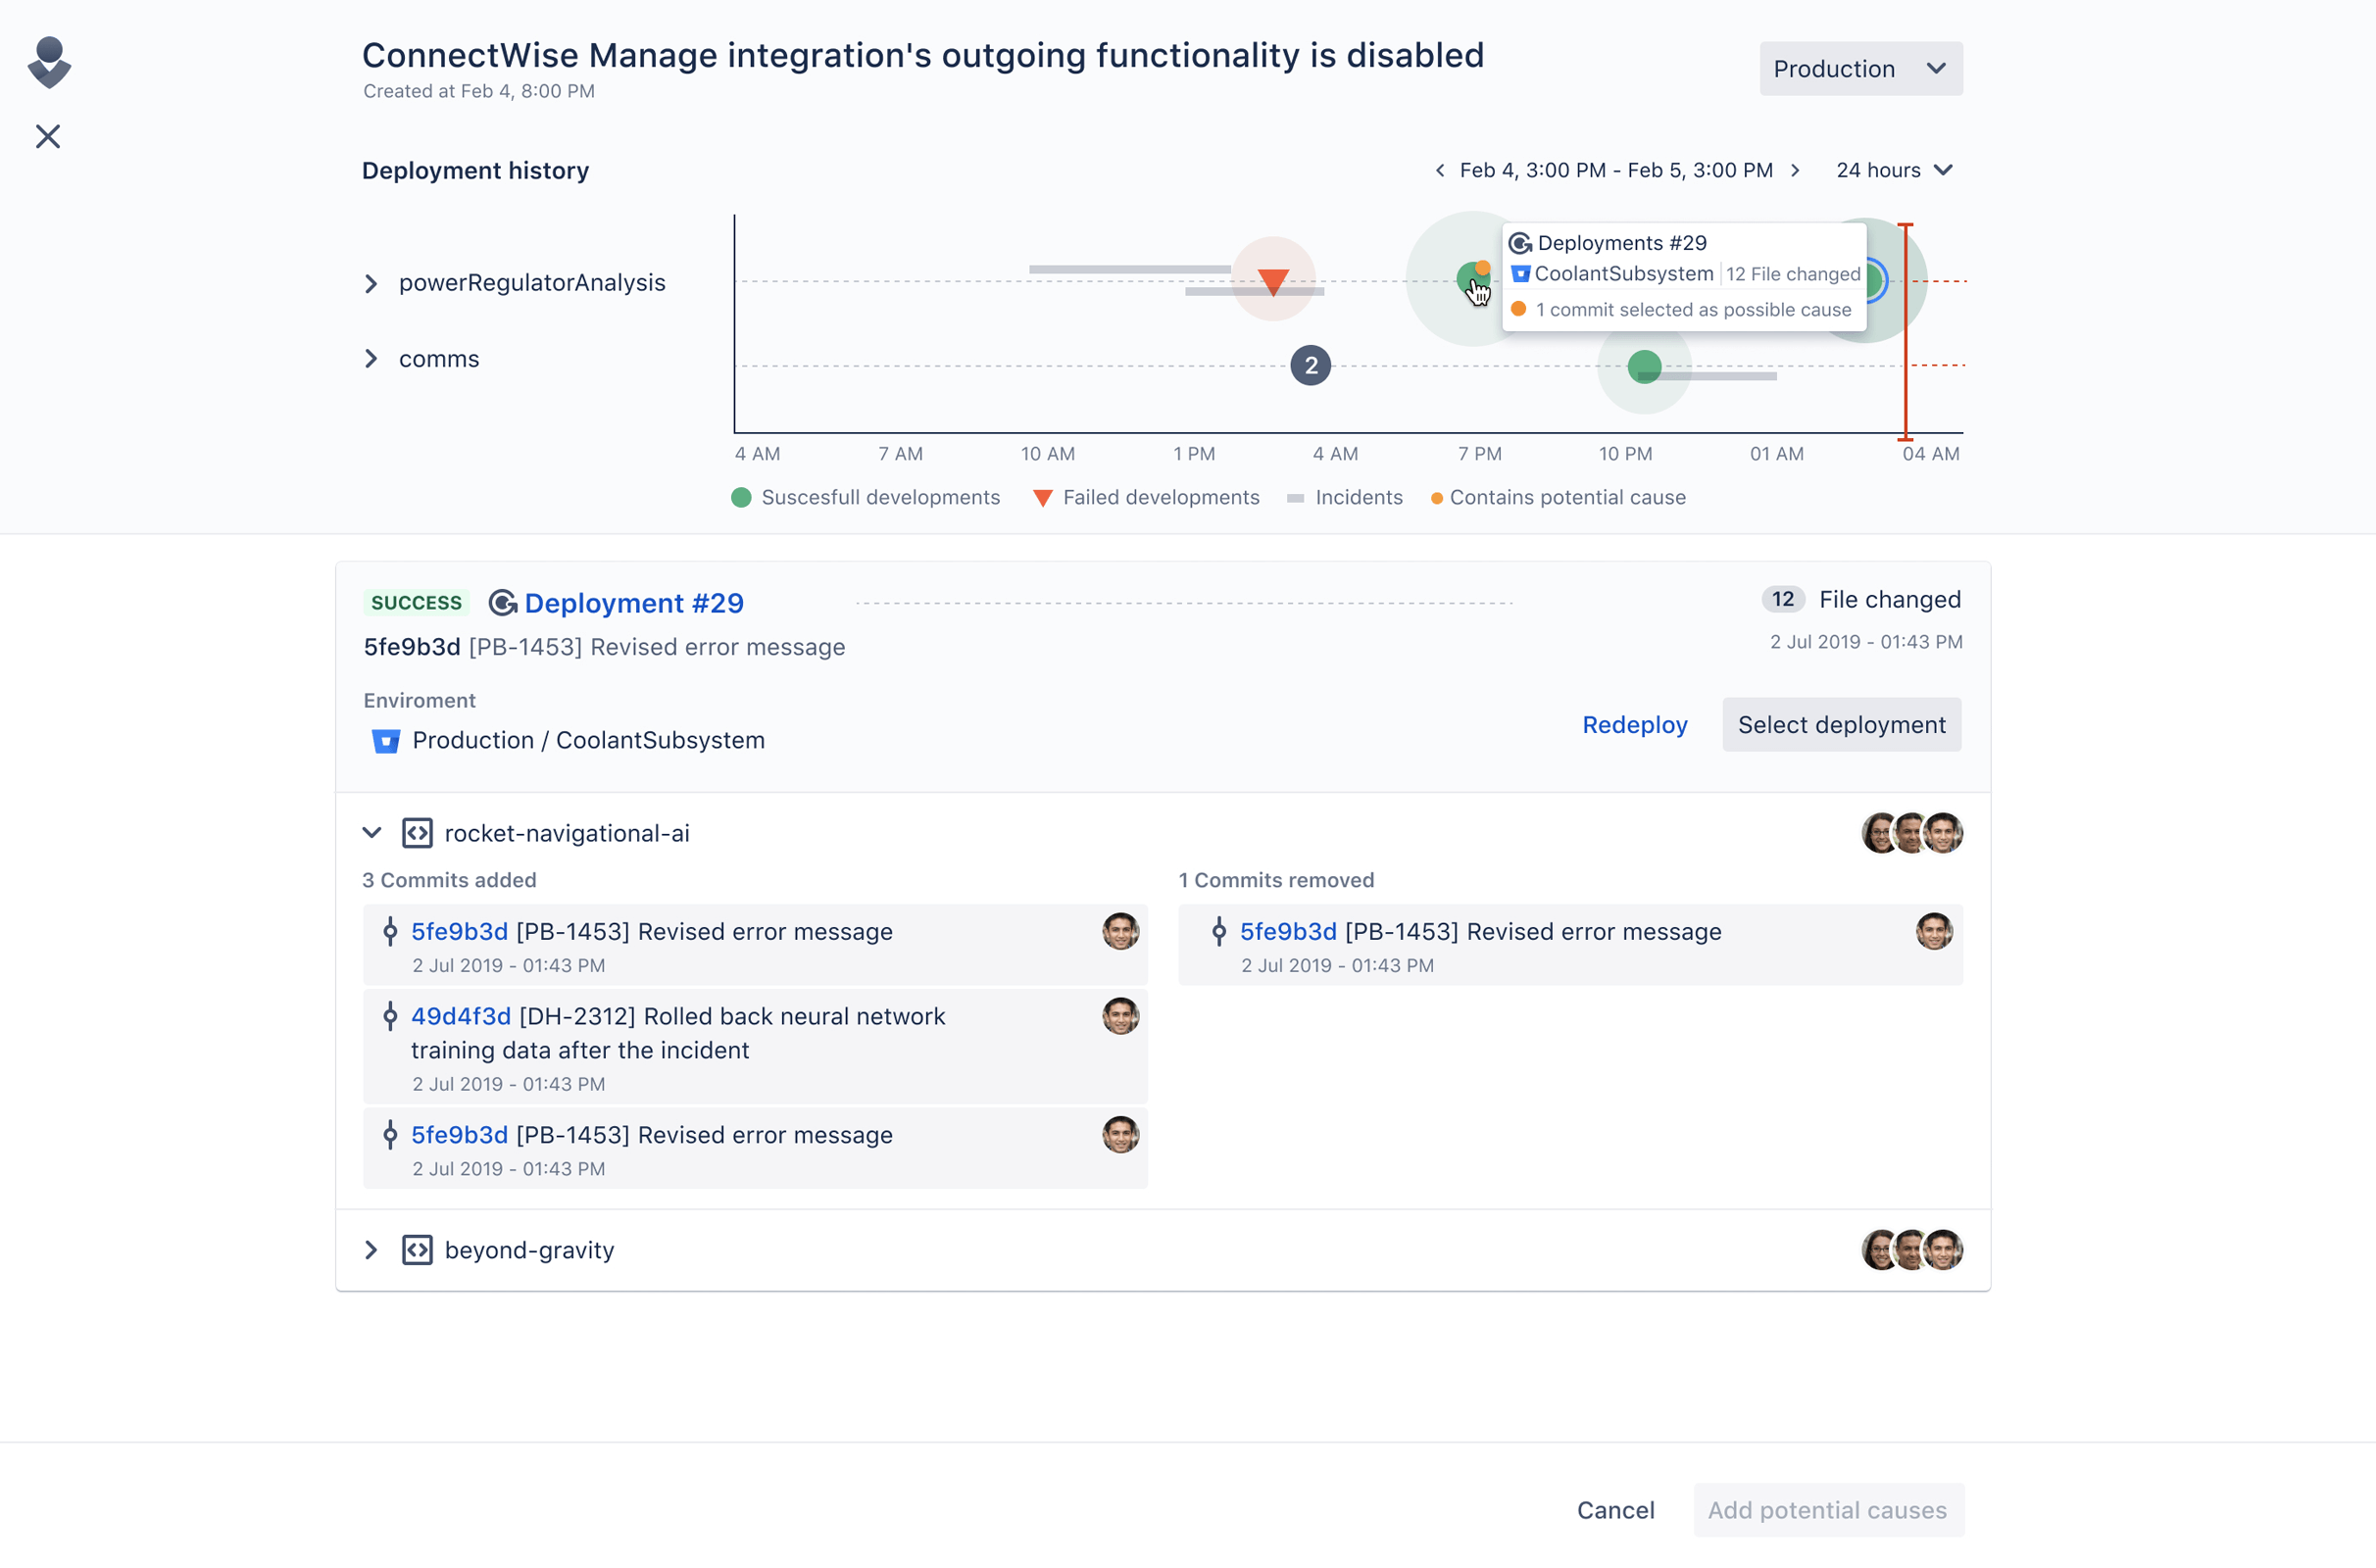Image resolution: width=2376 pixels, height=1568 pixels.
Task: Click the commit branch icon beside 49d4f3d
Action: pos(389,1016)
